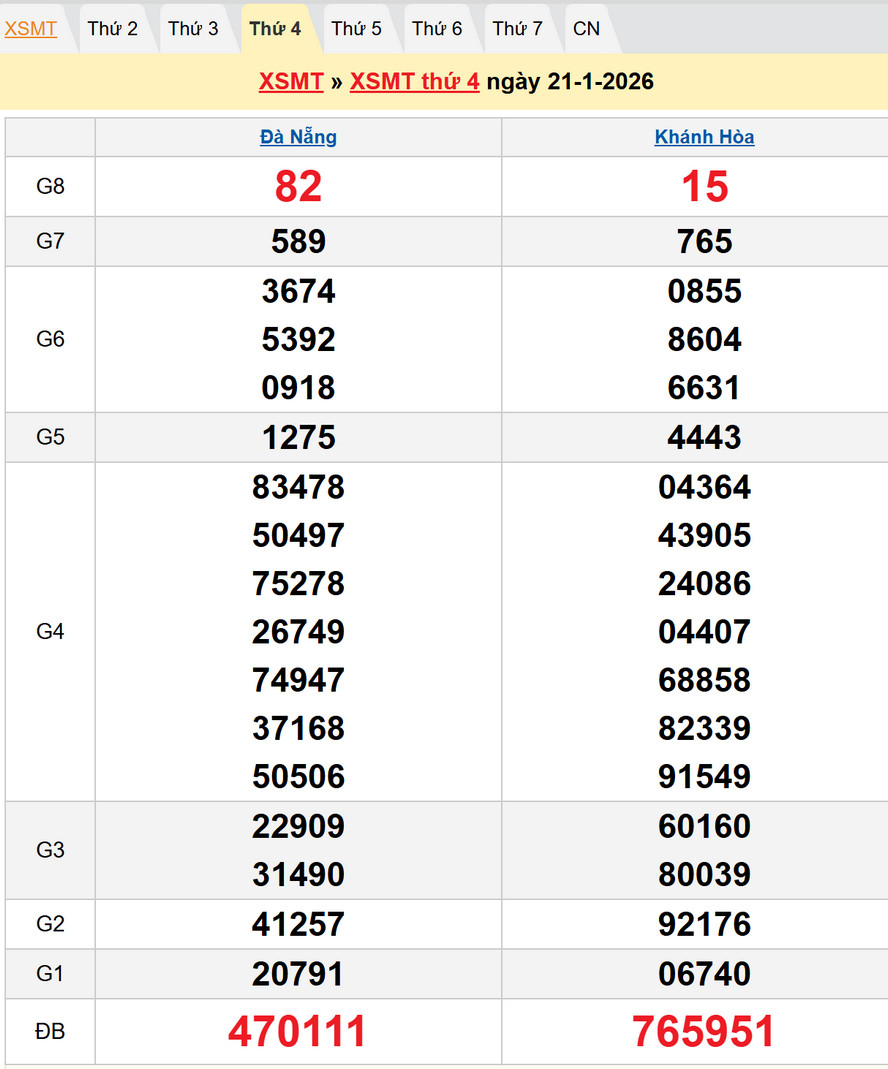This screenshot has height=1069, width=888.
Task: Go to the Thứ 5 tab
Action: (x=356, y=29)
